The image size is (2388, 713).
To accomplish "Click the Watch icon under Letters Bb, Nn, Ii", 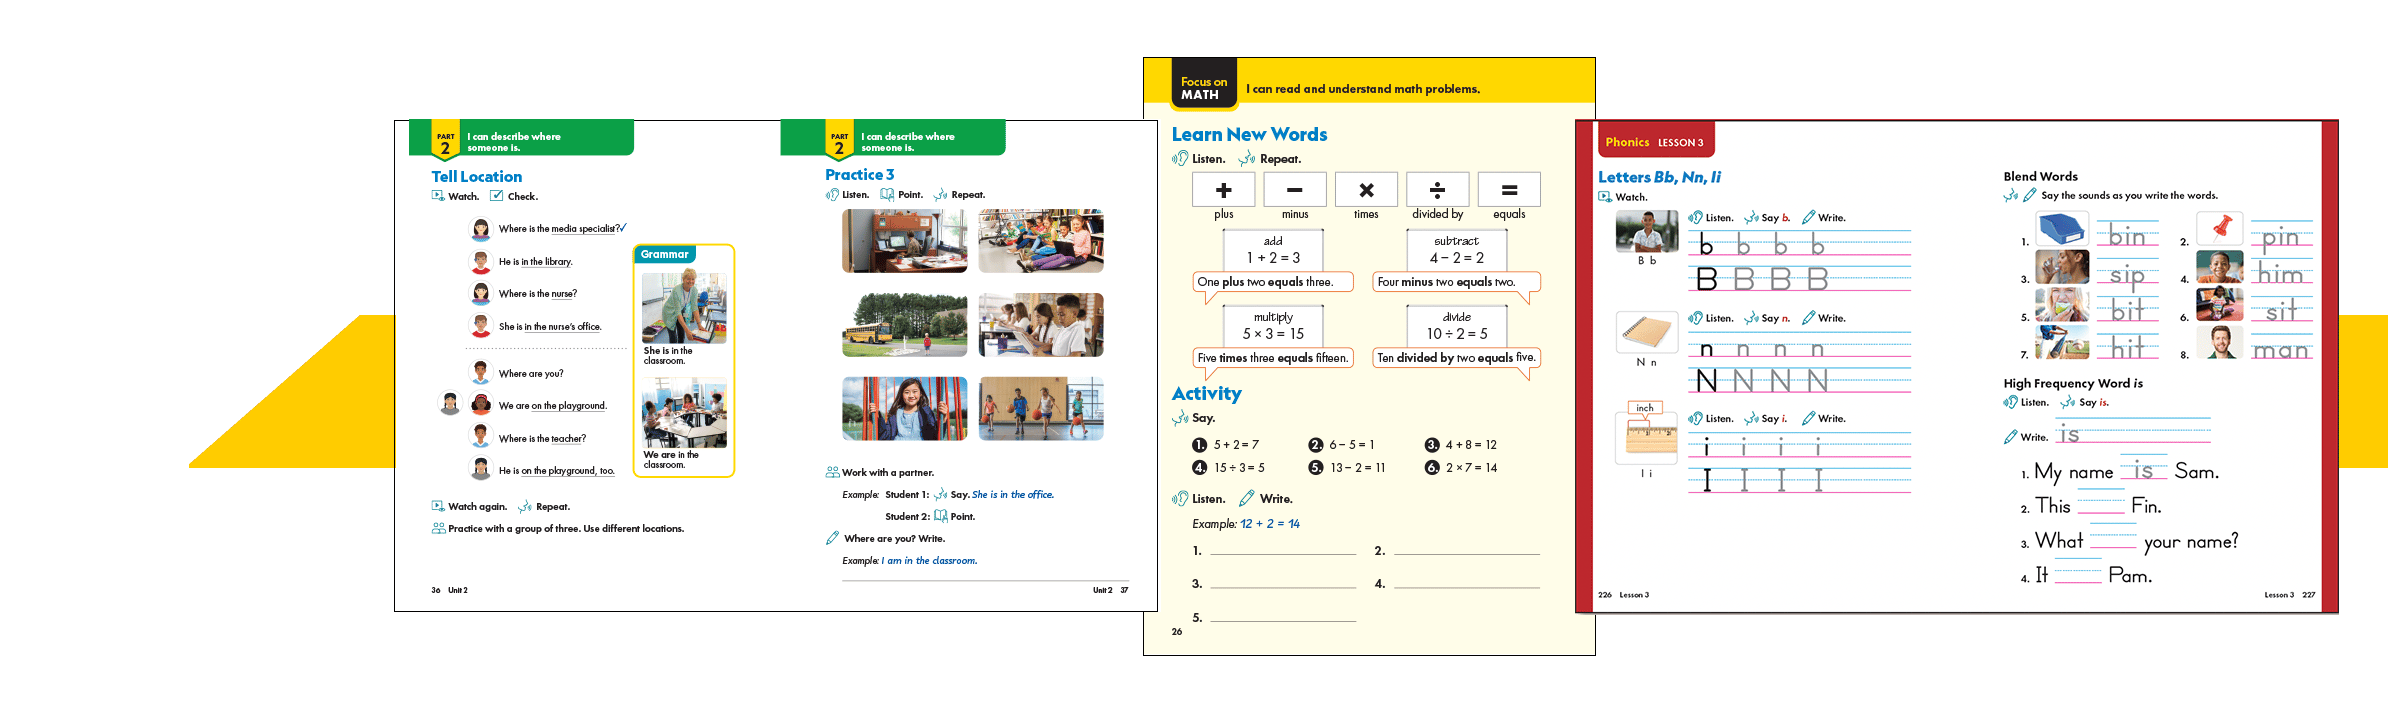I will pyautogui.click(x=1605, y=197).
